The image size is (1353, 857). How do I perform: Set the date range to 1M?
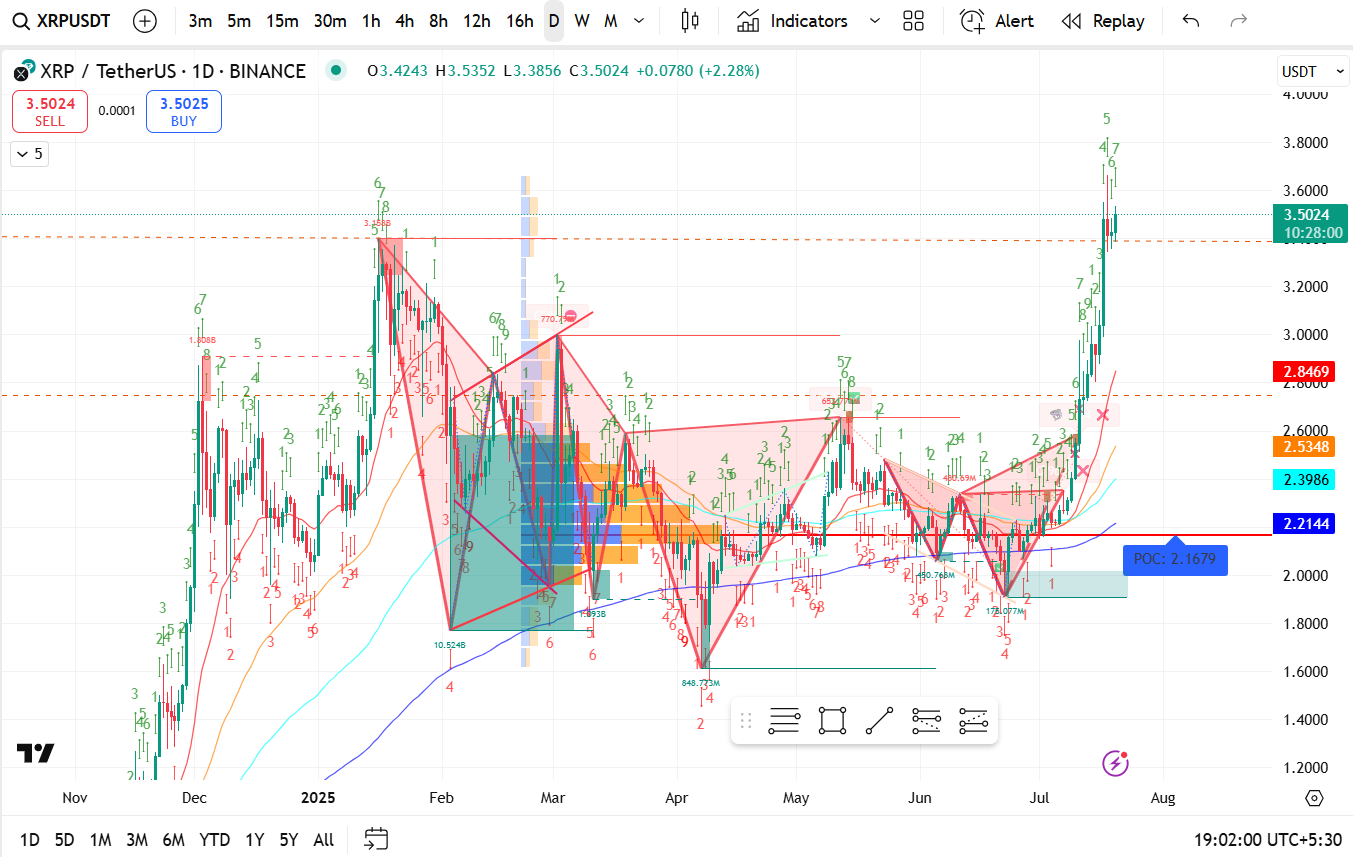[100, 840]
